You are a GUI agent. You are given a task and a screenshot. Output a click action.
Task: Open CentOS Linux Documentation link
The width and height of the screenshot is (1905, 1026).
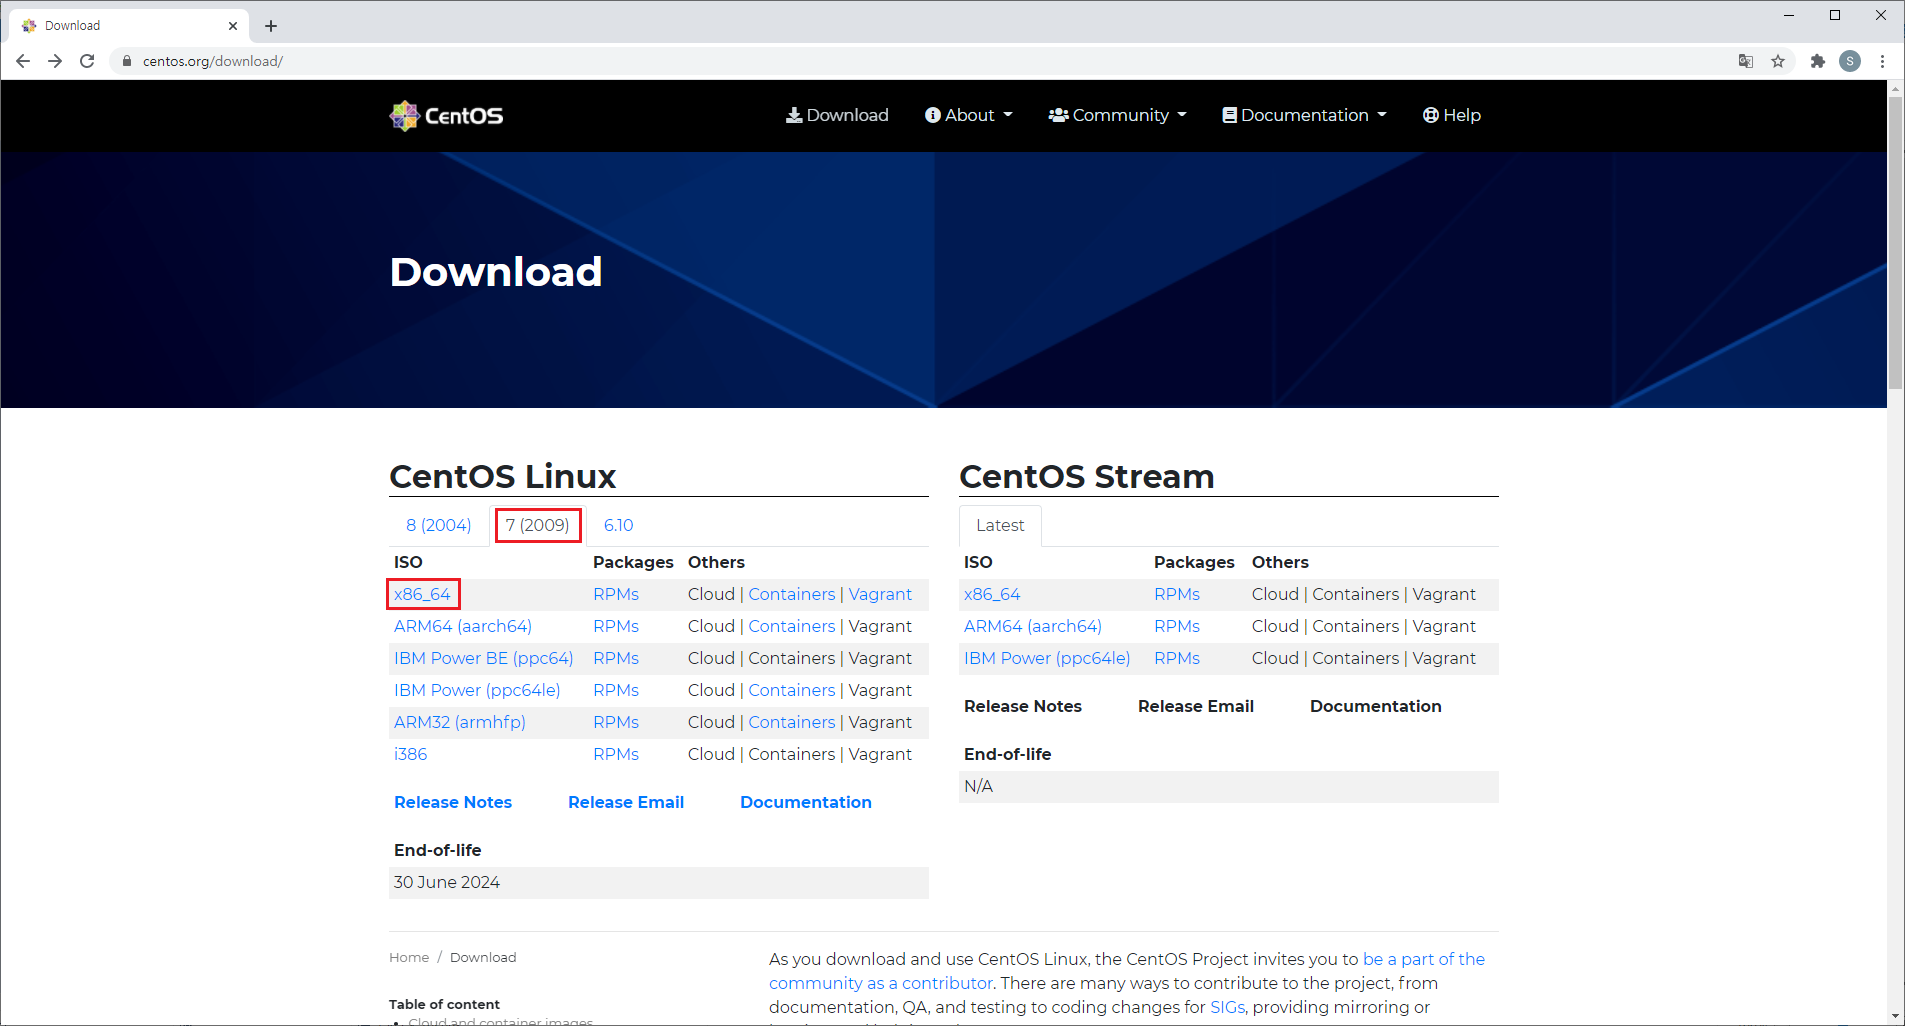(806, 802)
